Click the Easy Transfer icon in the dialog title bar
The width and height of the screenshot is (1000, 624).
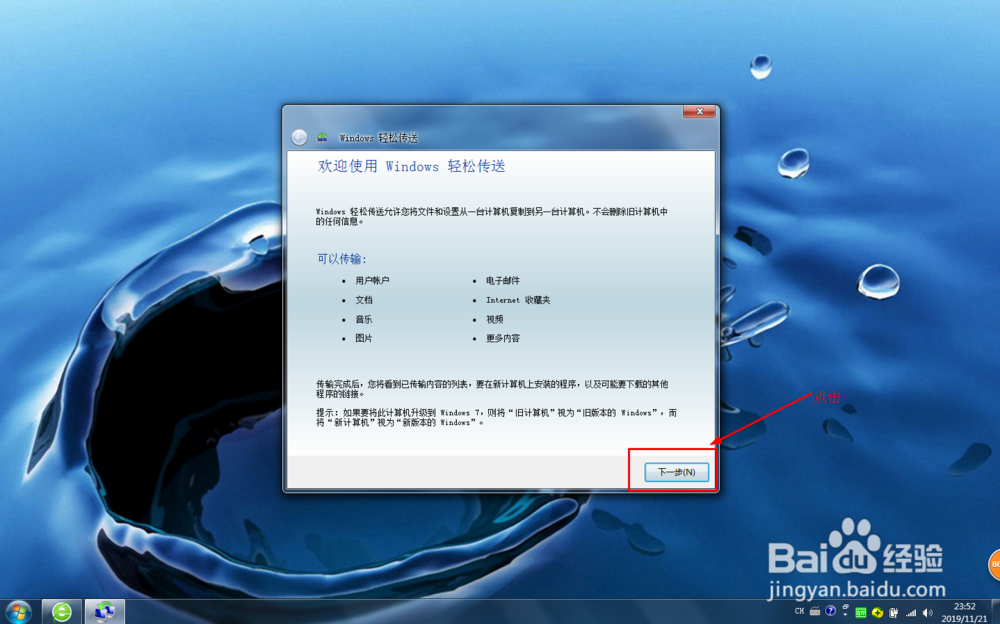click(322, 137)
